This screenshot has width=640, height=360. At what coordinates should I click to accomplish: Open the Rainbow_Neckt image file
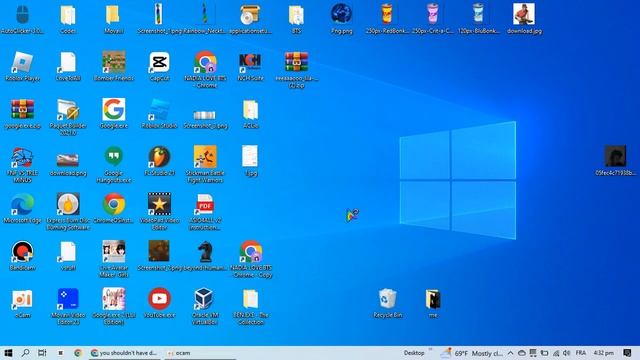(205, 19)
